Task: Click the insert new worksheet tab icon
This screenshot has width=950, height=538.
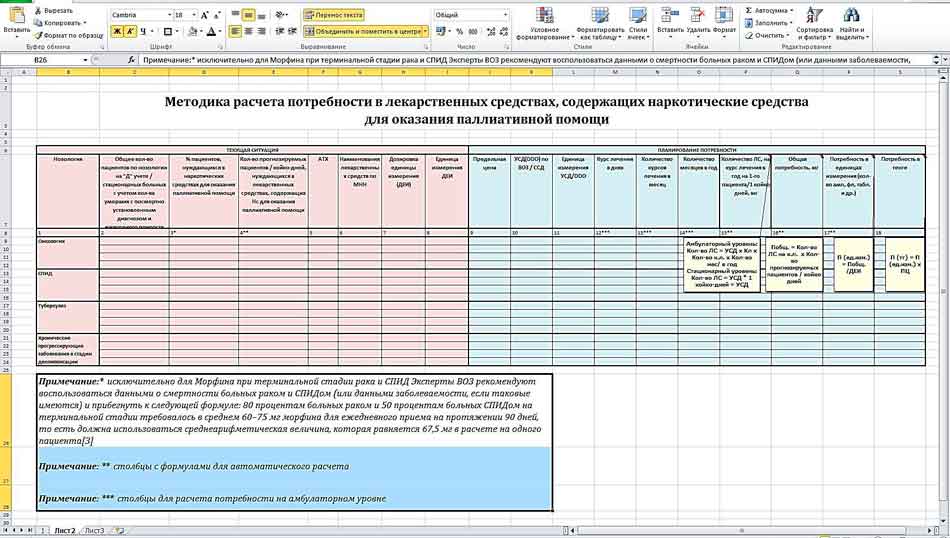Action: click(119, 531)
